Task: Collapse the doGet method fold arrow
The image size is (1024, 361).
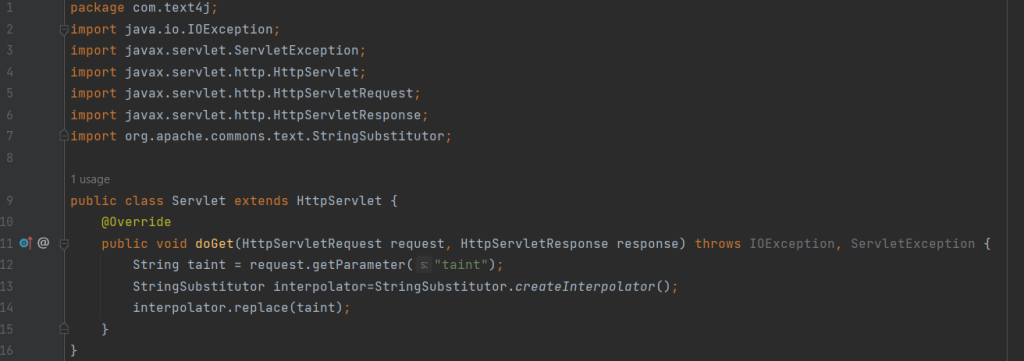Action: point(64,243)
